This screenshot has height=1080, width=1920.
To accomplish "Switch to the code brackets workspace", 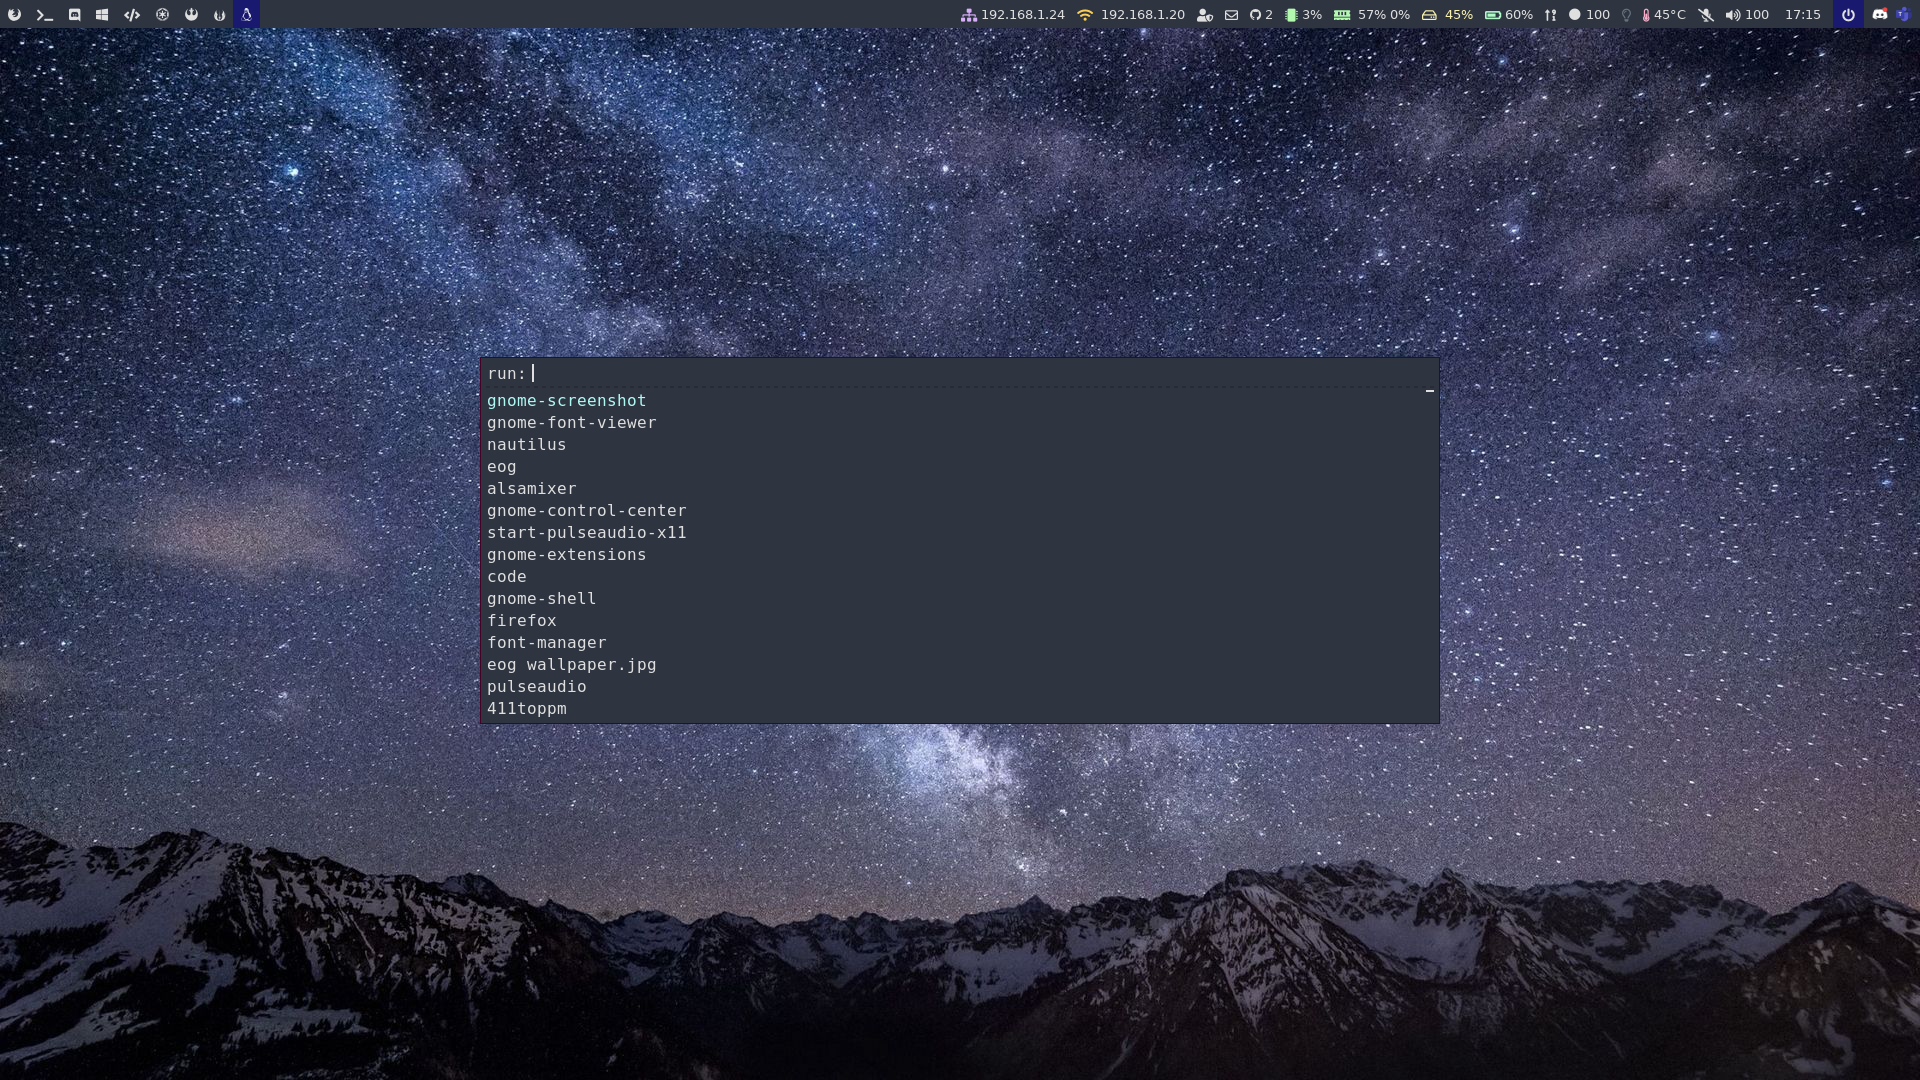I will tap(131, 14).
